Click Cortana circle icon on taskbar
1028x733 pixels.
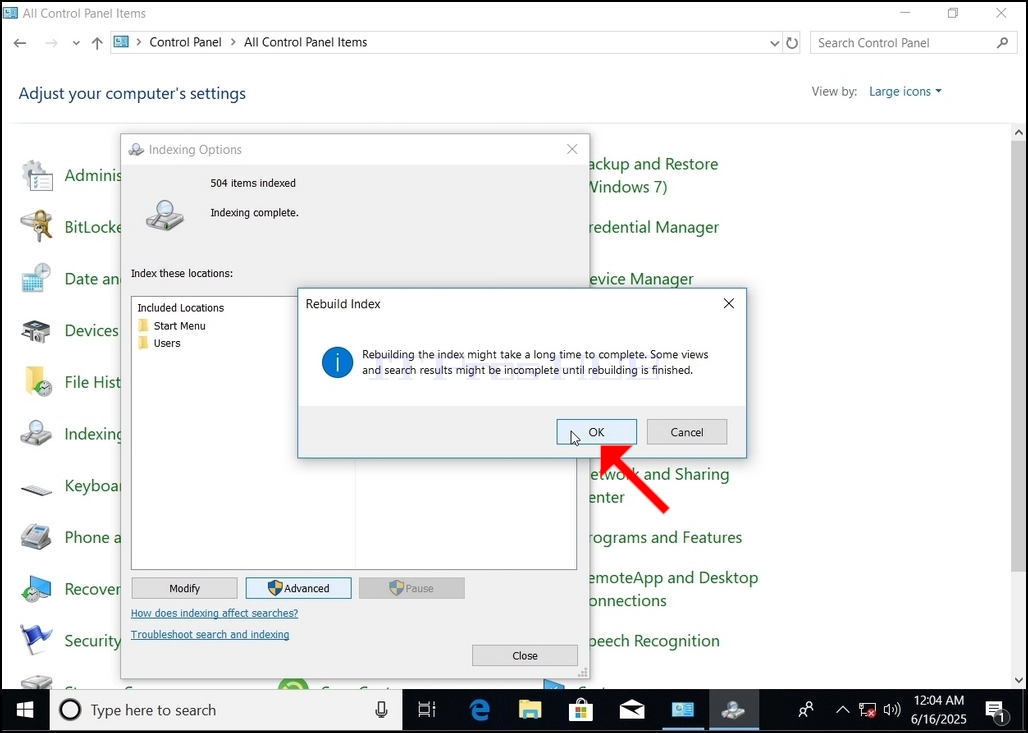(70, 710)
